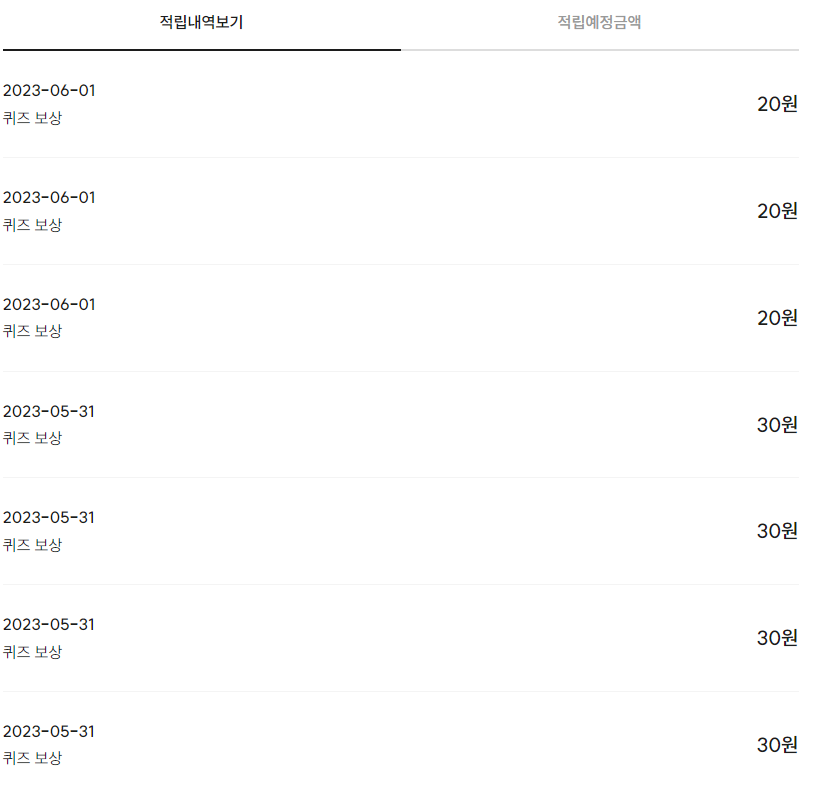Image resolution: width=816 pixels, height=792 pixels.
Task: Switch to the 적립예정금액 tab
Action: pyautogui.click(x=600, y=22)
